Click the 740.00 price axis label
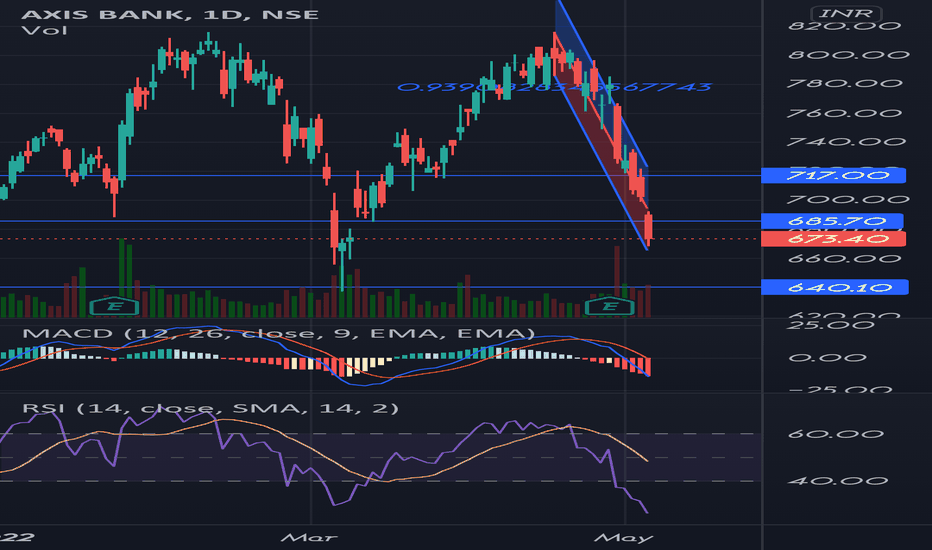Image resolution: width=932 pixels, height=550 pixels. (846, 142)
